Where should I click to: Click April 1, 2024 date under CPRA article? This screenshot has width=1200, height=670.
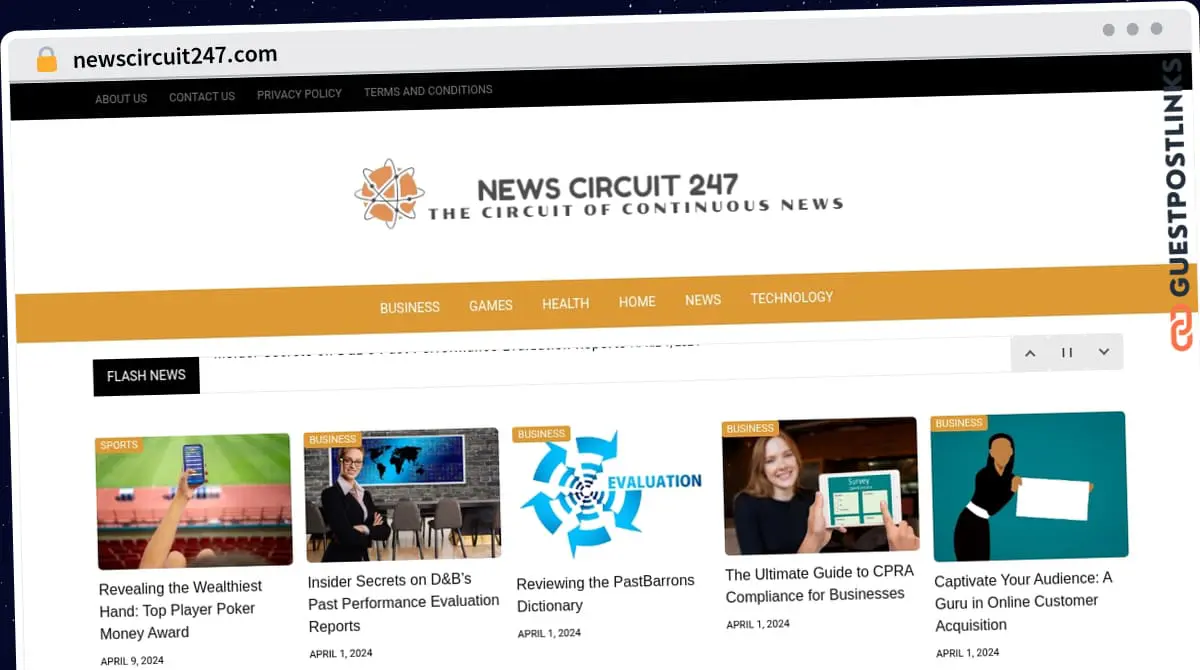pyautogui.click(x=758, y=624)
